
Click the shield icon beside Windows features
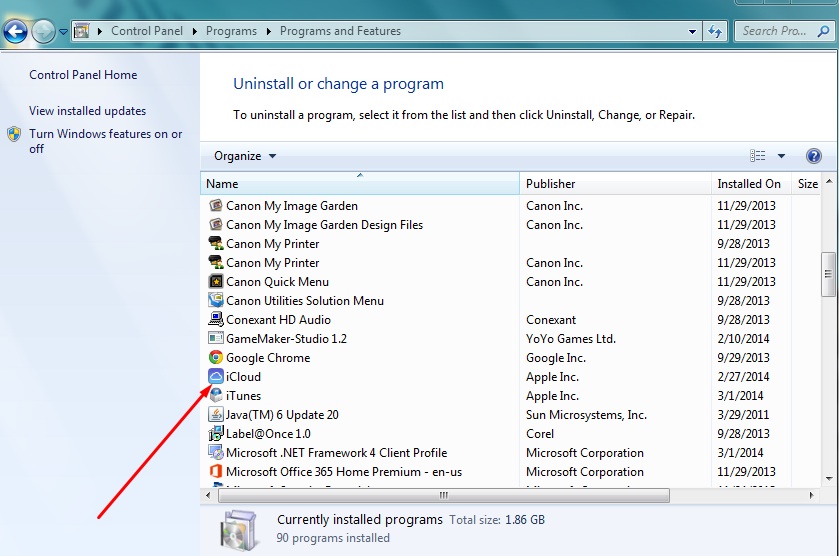14,134
